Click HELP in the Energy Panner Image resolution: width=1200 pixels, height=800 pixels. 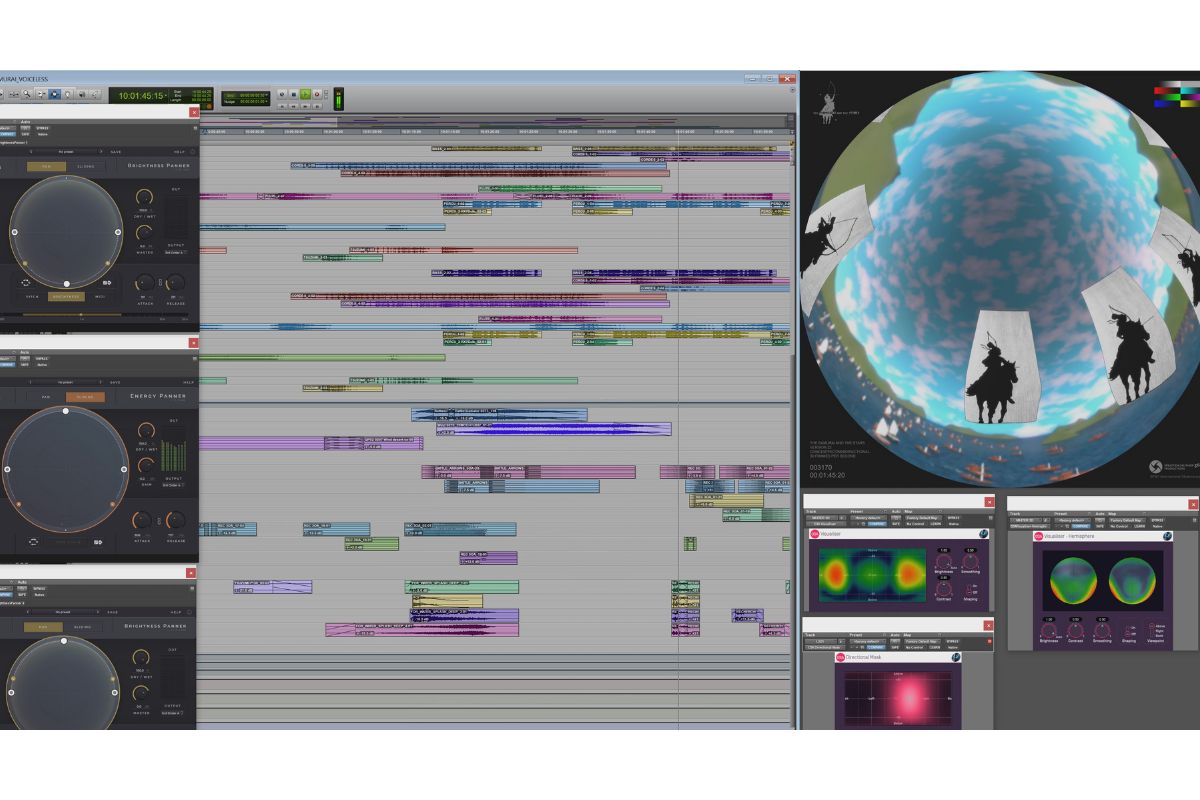pyautogui.click(x=189, y=382)
